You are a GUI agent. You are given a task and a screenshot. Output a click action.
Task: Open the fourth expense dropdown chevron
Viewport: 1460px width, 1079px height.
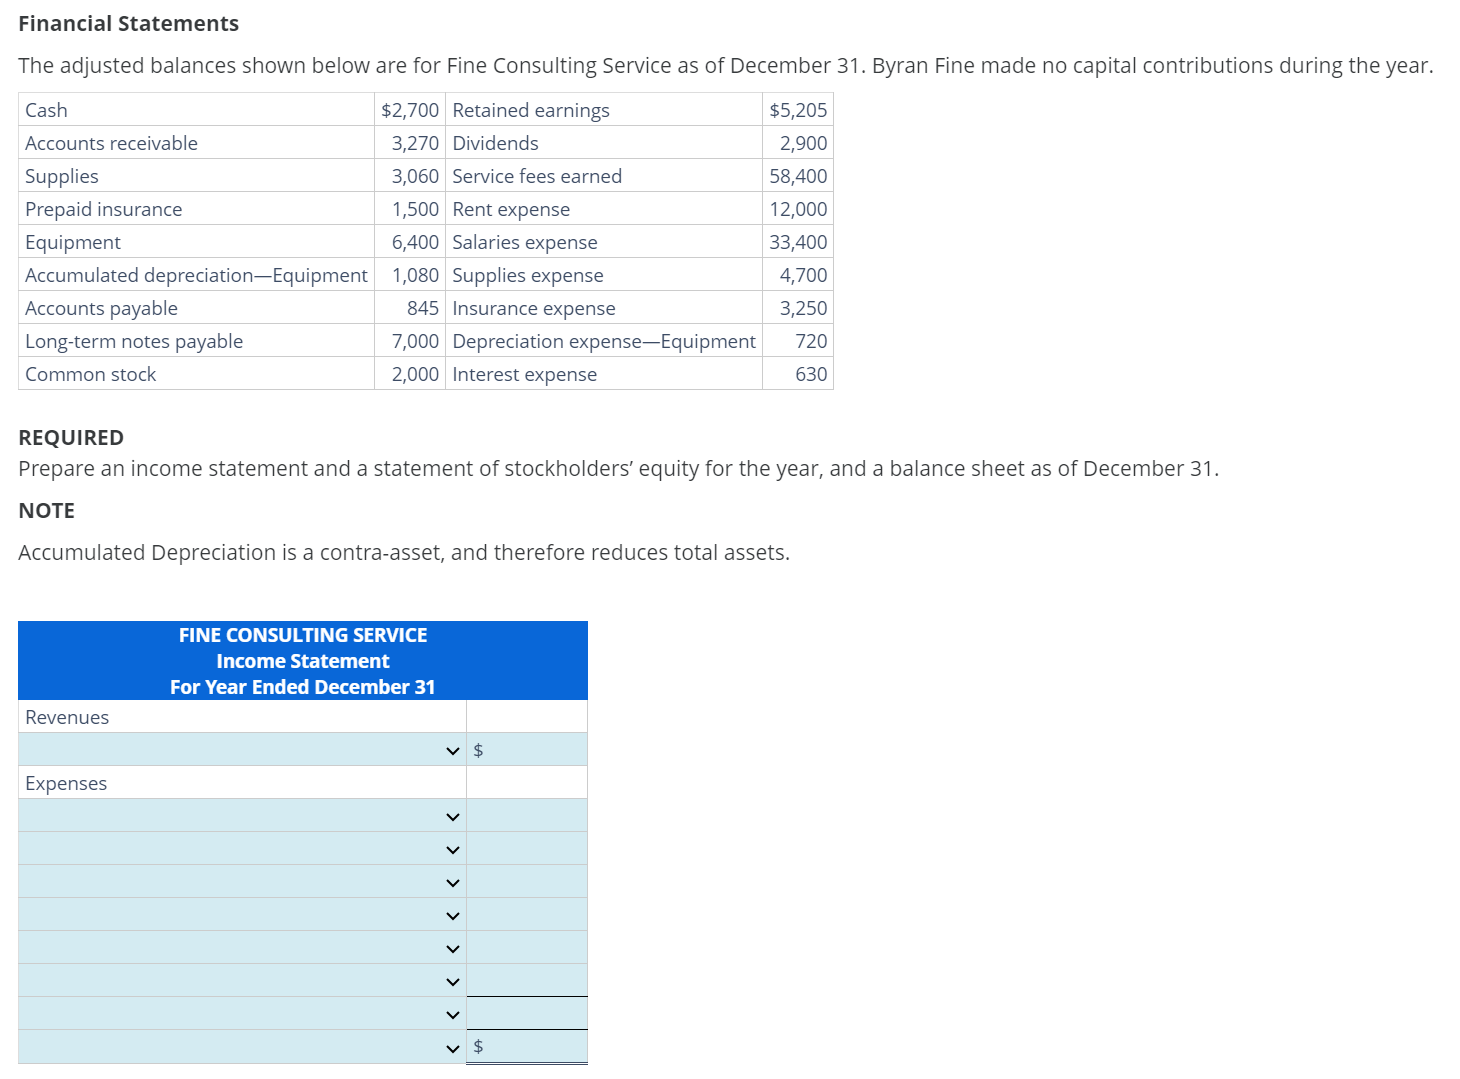point(452,915)
